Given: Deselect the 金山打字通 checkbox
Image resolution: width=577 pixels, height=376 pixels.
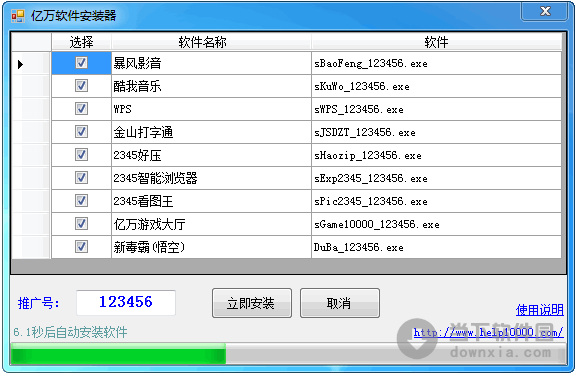Looking at the screenshot, I should pyautogui.click(x=81, y=132).
